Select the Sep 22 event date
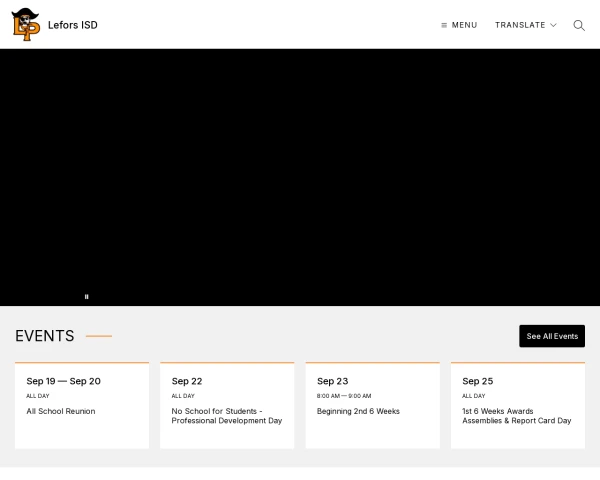 point(187,381)
